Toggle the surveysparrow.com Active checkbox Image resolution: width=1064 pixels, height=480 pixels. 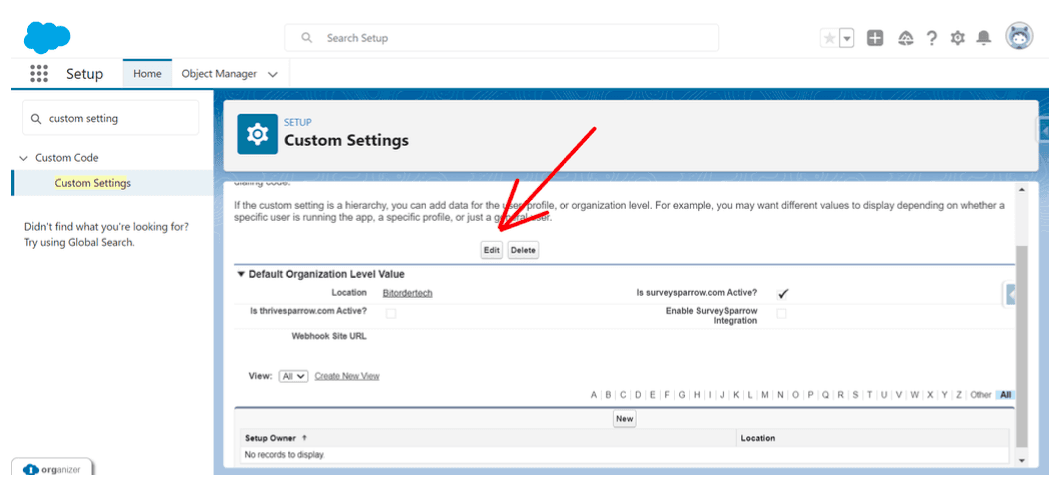[x=783, y=293]
